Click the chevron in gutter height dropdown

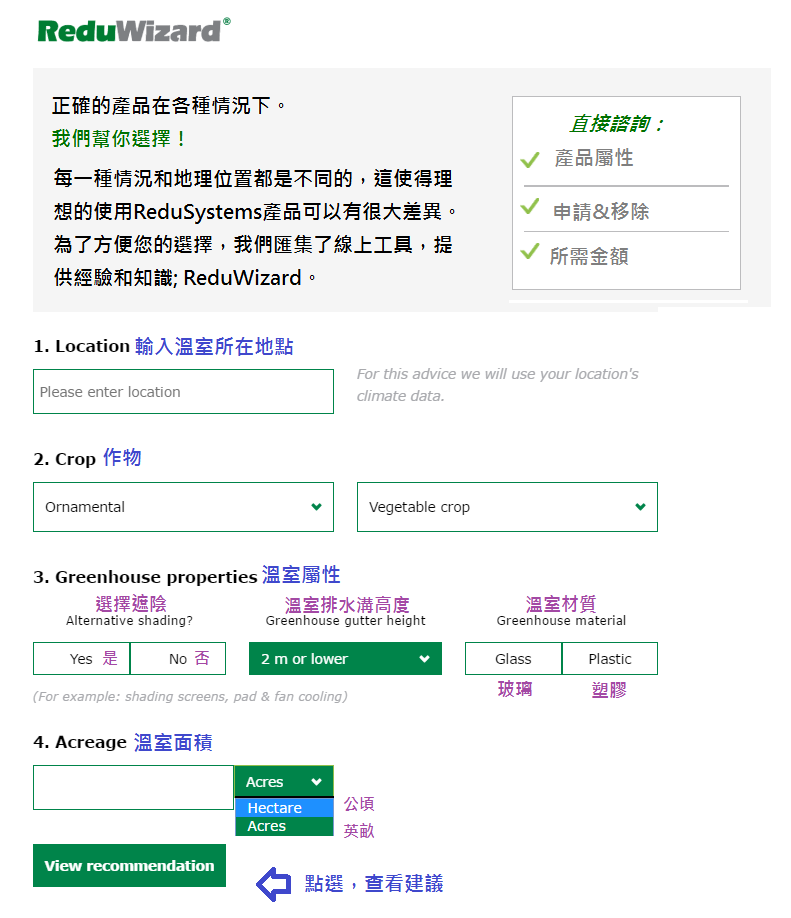(424, 659)
